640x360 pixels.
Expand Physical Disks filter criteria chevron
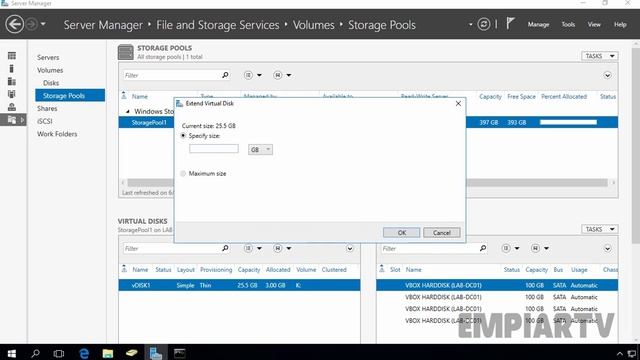(x=607, y=249)
